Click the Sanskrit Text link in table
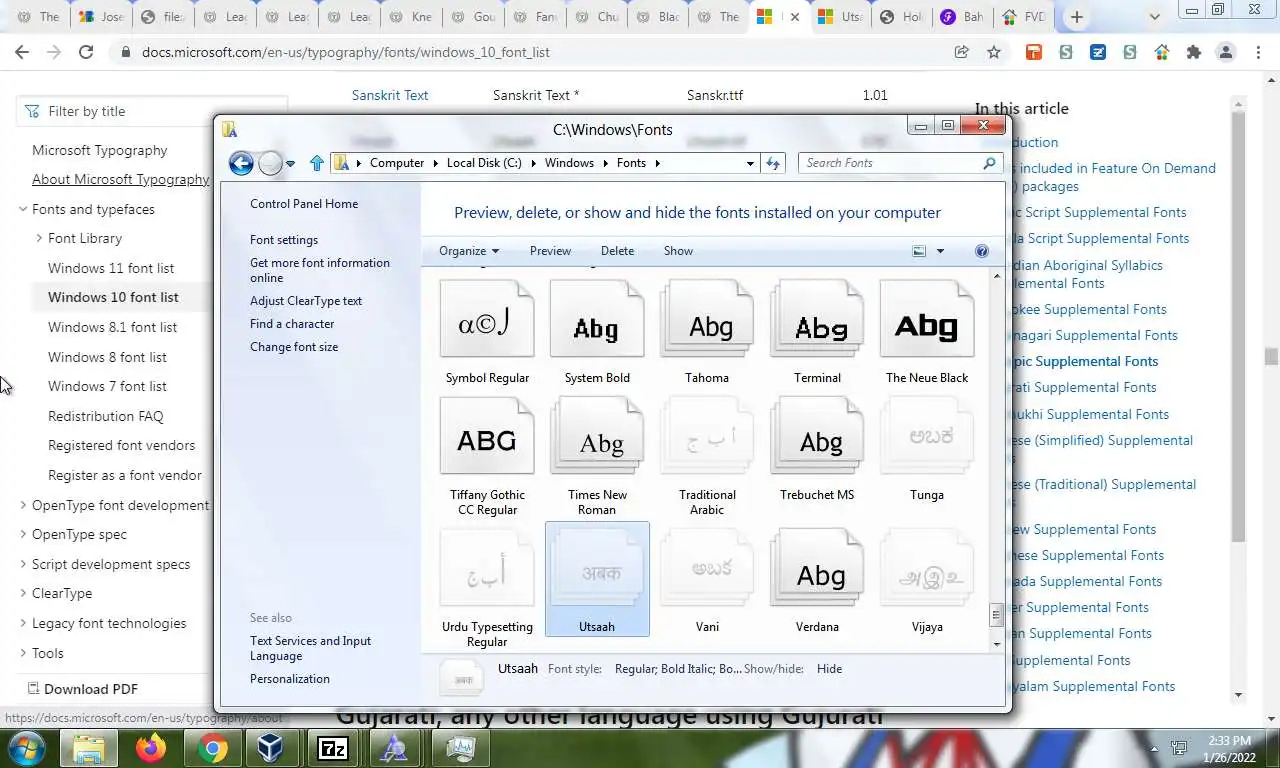This screenshot has width=1280, height=768. 390,95
